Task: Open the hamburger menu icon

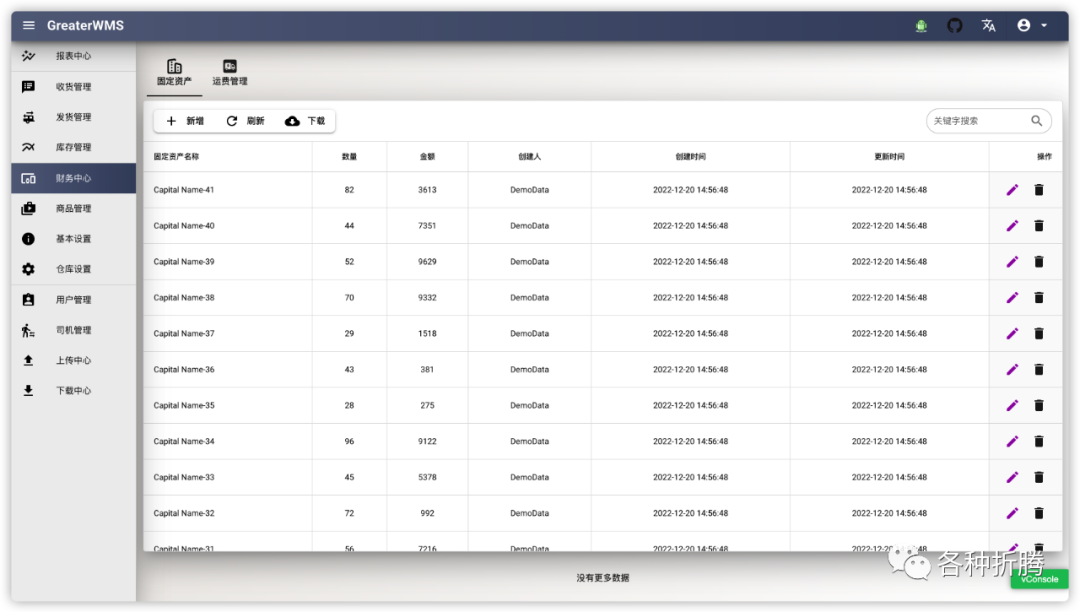Action: (x=28, y=25)
